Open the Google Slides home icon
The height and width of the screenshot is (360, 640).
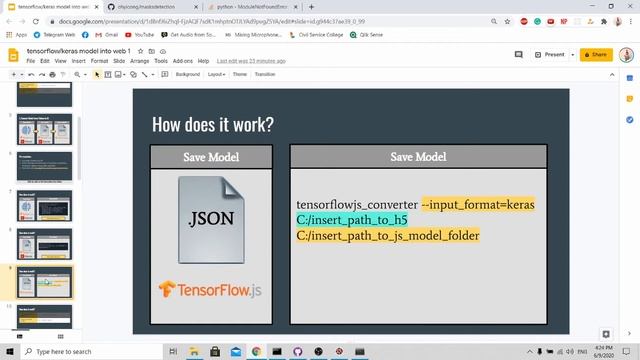tap(13, 55)
